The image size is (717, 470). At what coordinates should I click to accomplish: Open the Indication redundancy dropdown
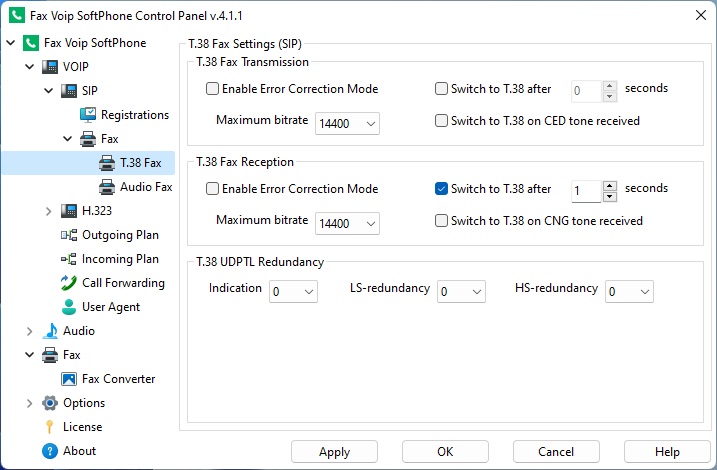click(x=293, y=292)
